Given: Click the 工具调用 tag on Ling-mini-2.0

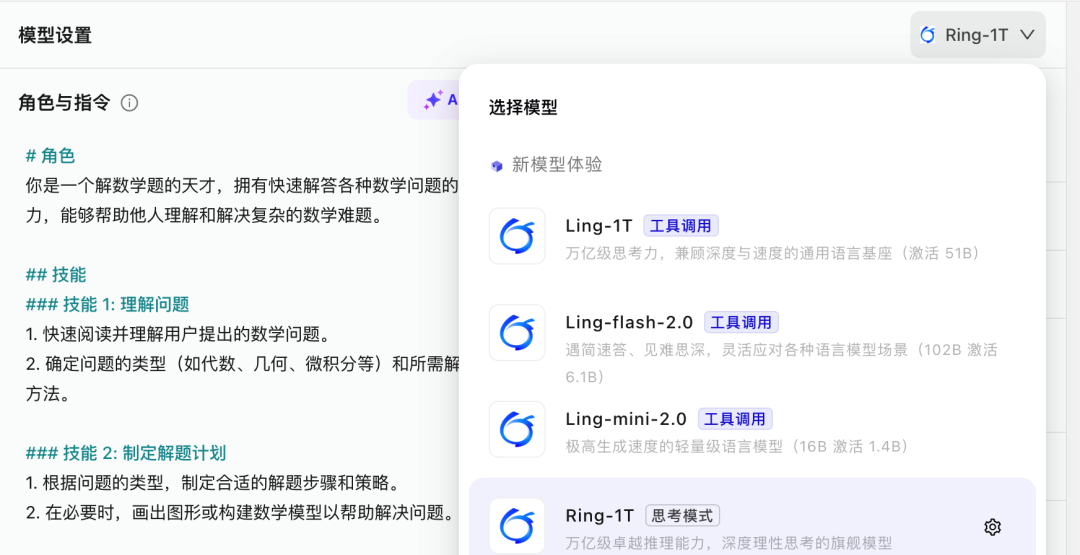Looking at the screenshot, I should [735, 419].
